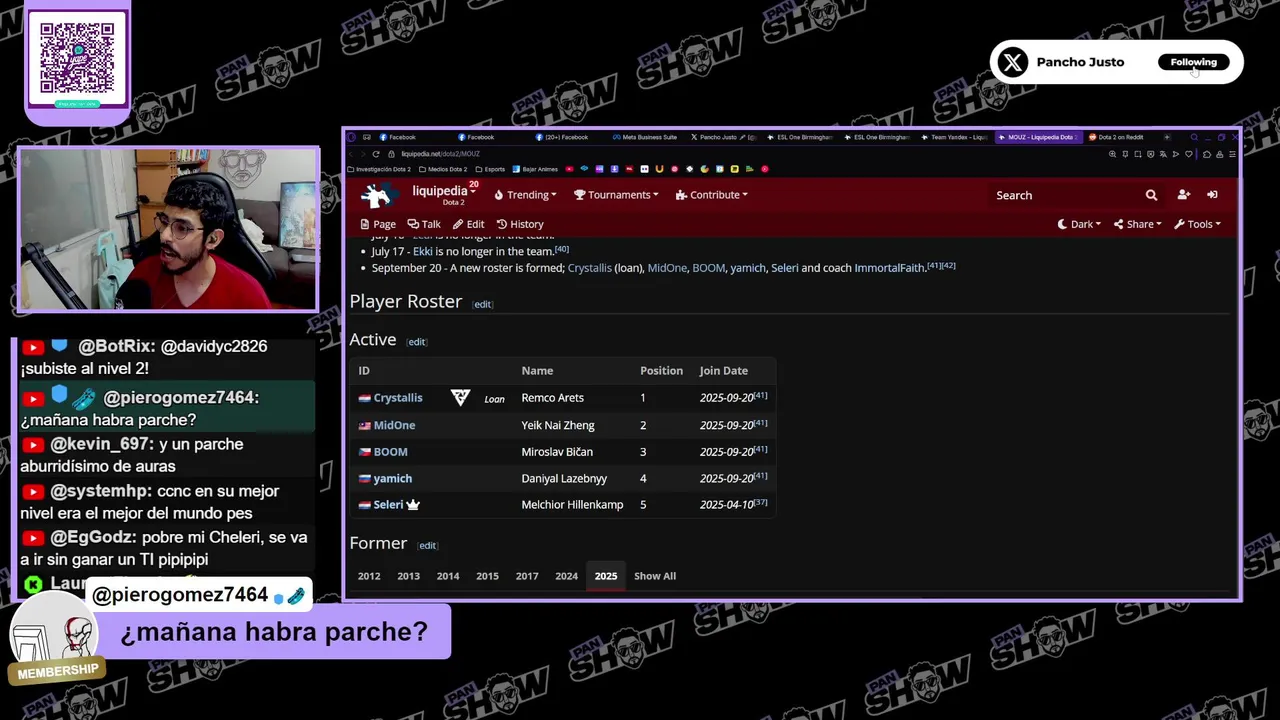
Task: Expand the Trending menu
Action: pyautogui.click(x=525, y=195)
